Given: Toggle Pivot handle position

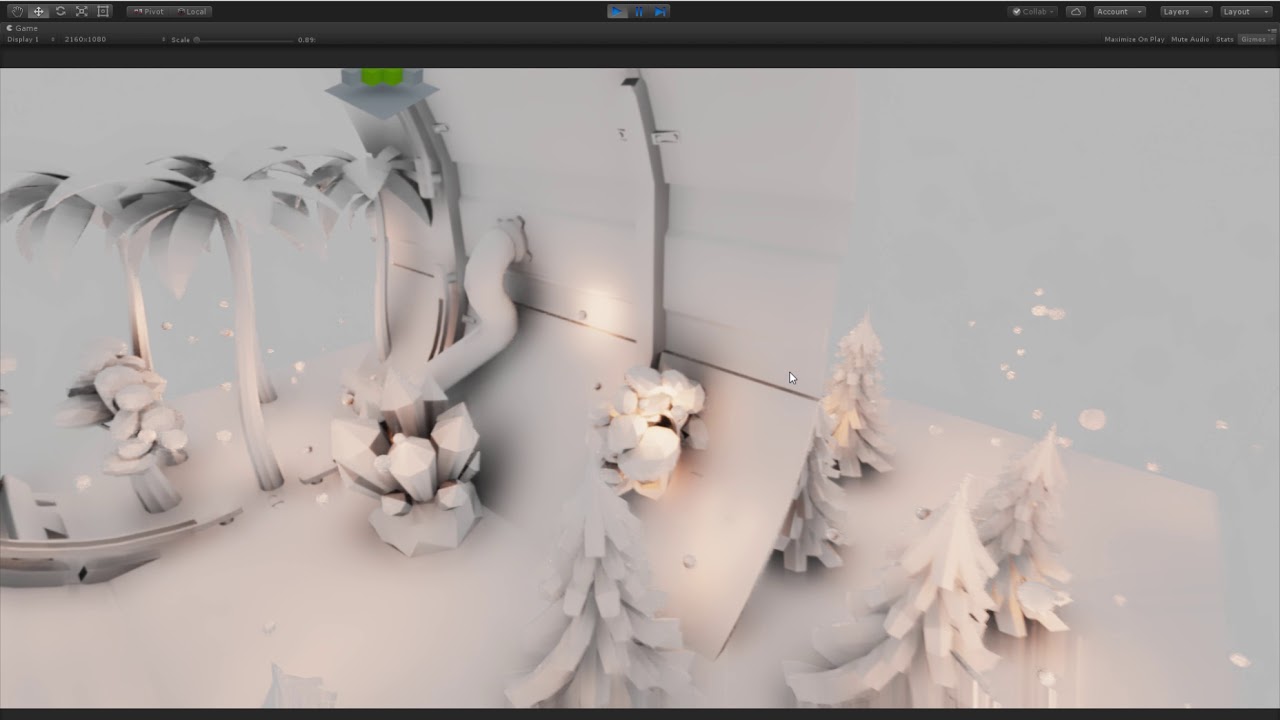Looking at the screenshot, I should [149, 11].
